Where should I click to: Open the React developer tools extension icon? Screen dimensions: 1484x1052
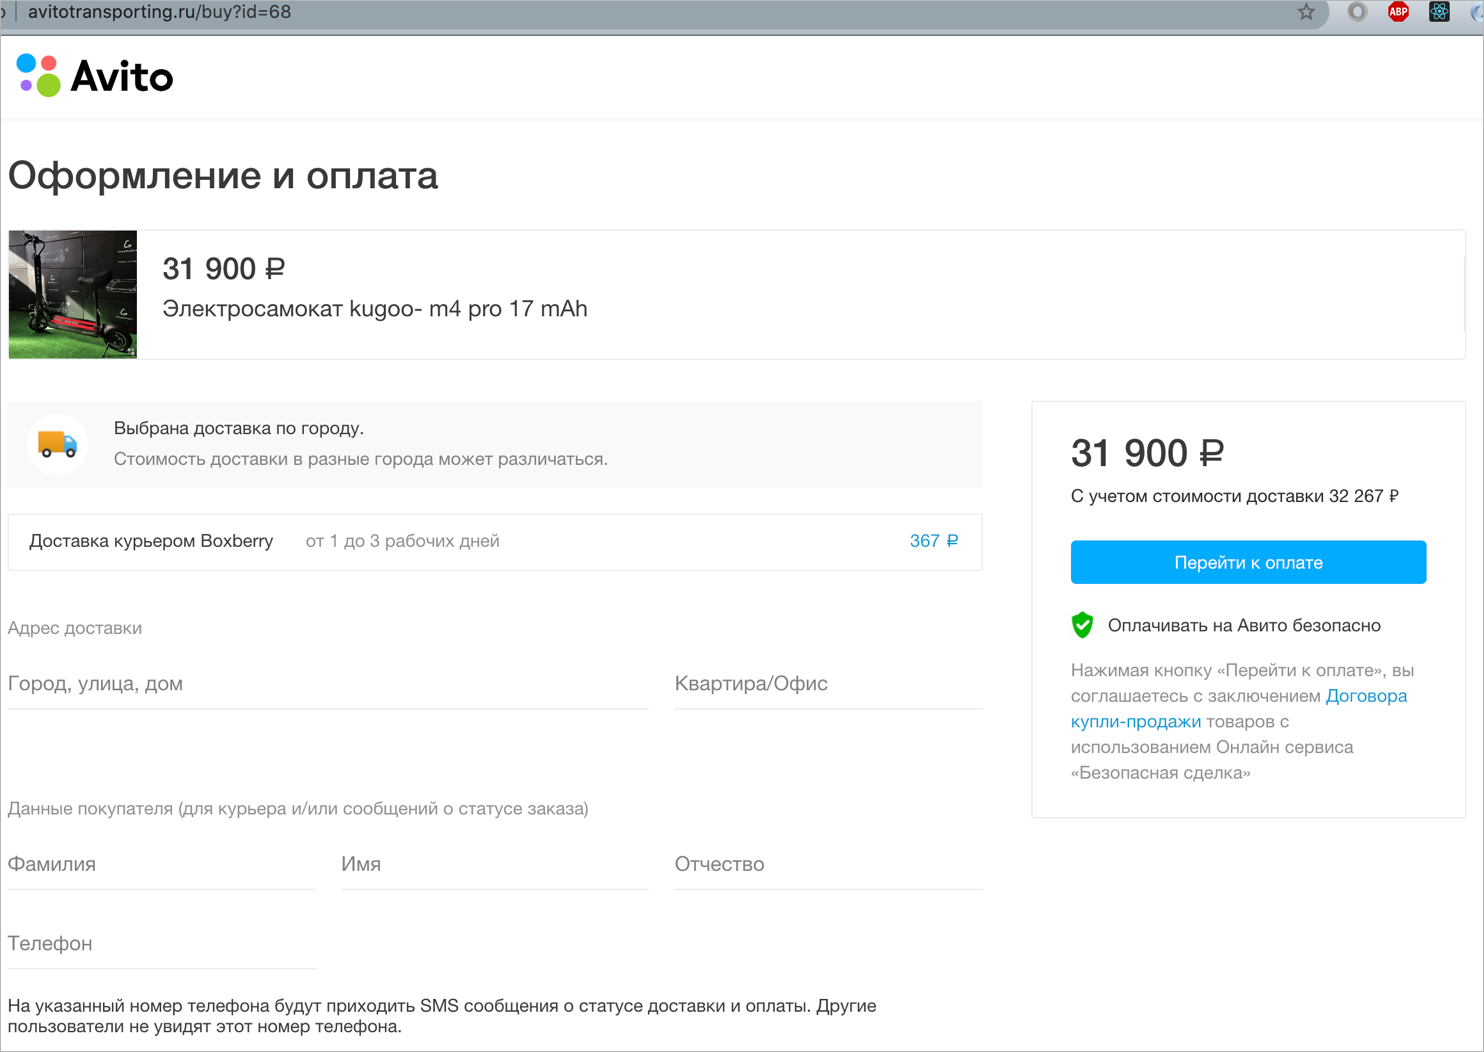1439,12
